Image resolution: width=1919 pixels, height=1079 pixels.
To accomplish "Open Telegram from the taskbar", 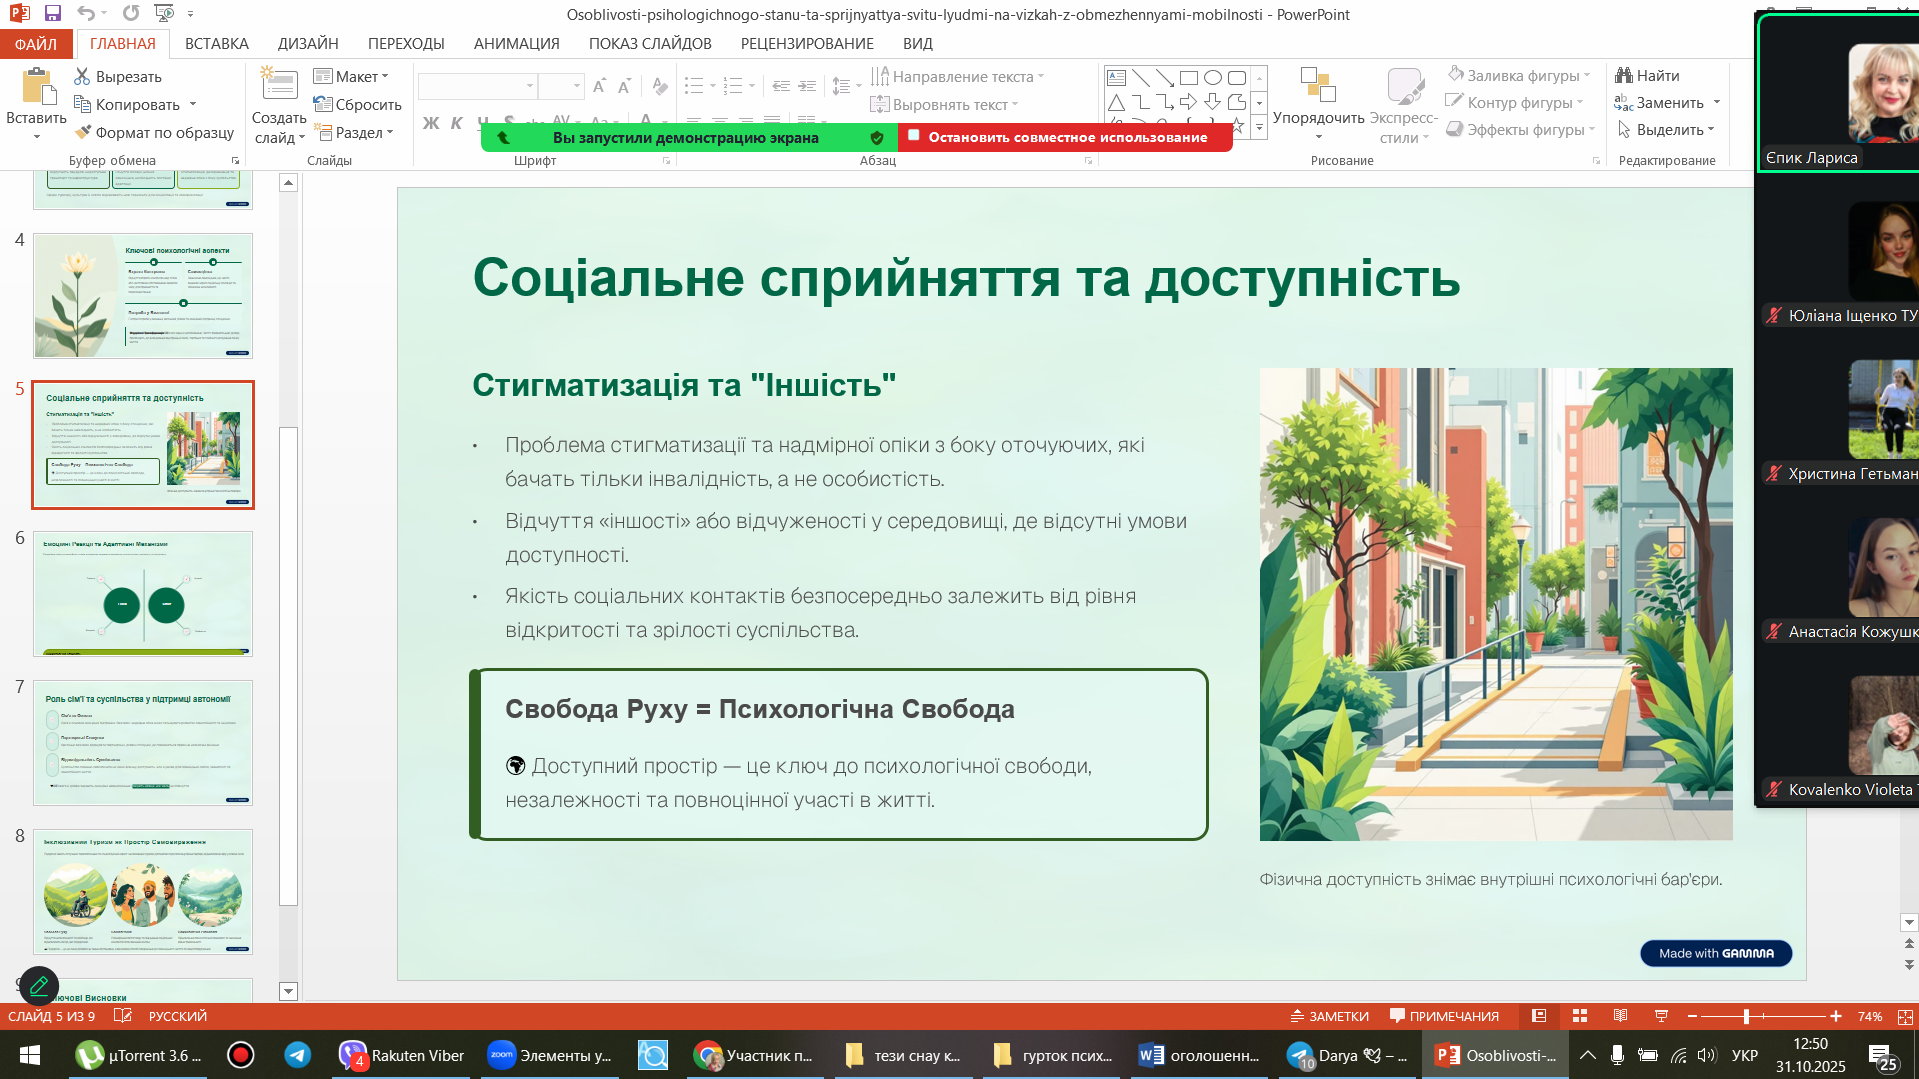I will (x=297, y=1055).
